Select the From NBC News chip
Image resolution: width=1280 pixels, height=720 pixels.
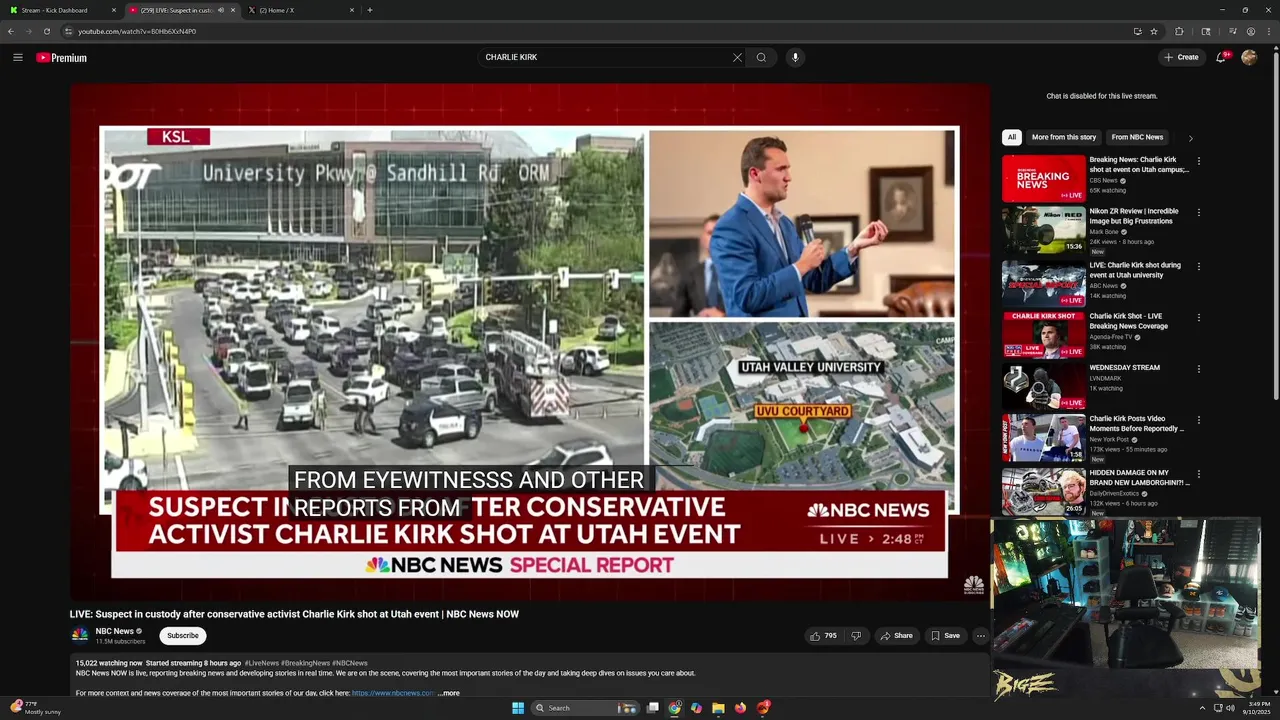[1137, 137]
